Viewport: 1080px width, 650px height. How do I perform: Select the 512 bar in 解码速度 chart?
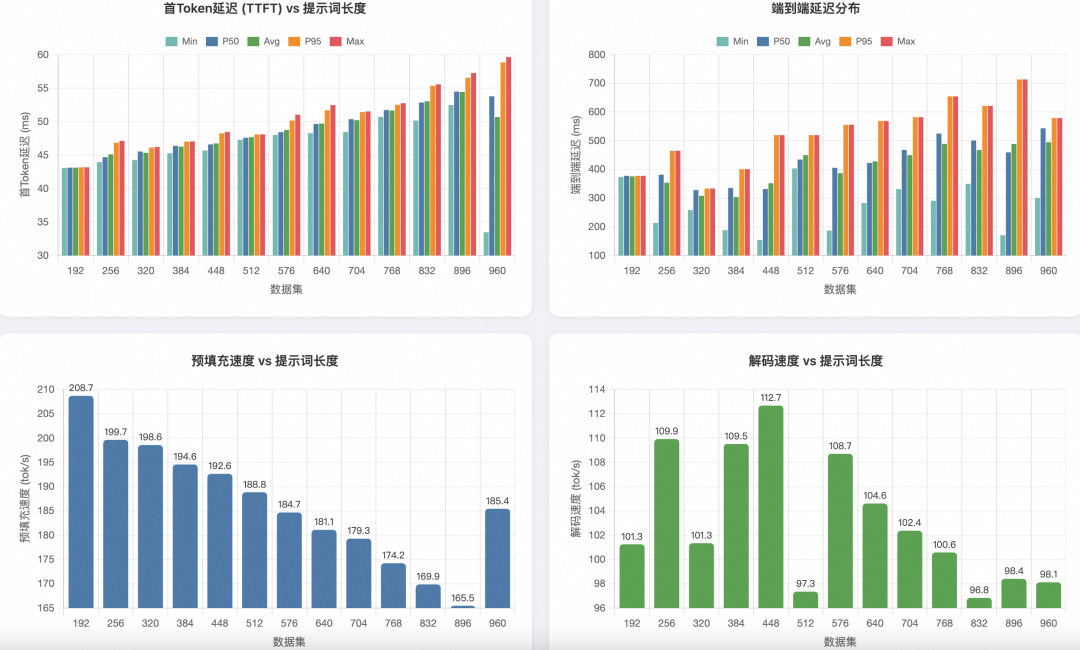click(805, 600)
